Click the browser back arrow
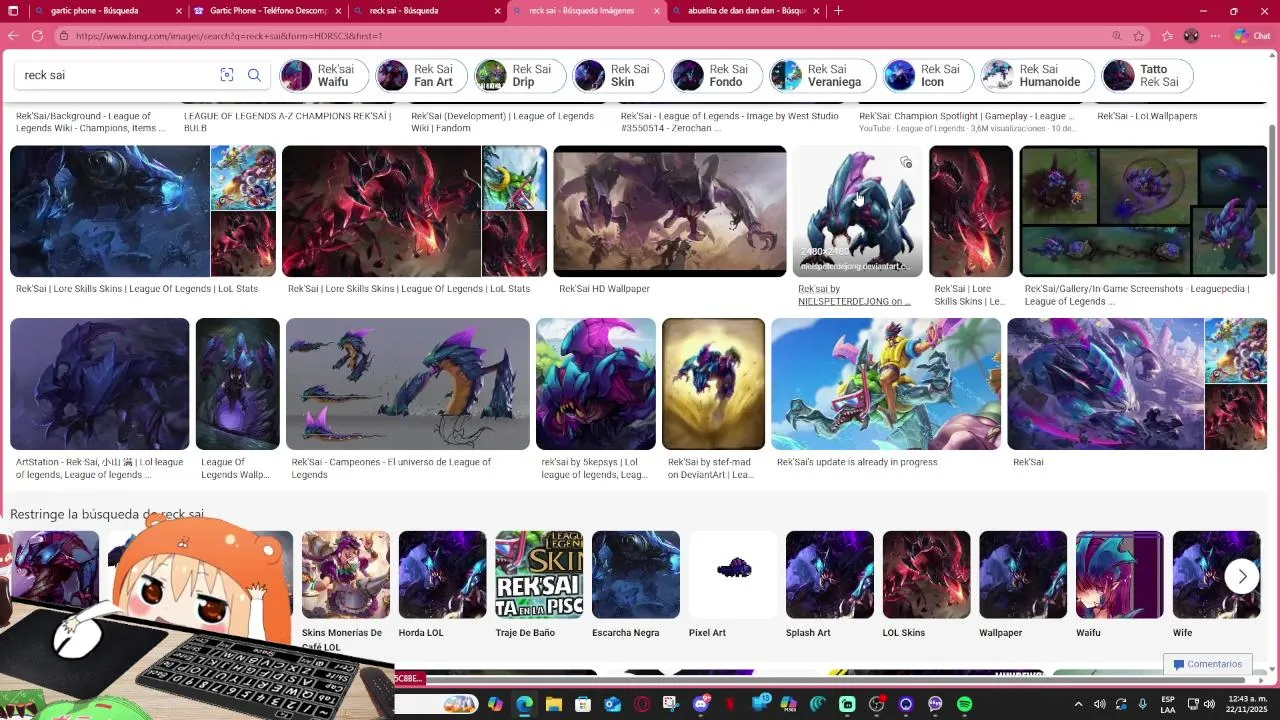1280x720 pixels. (x=13, y=36)
